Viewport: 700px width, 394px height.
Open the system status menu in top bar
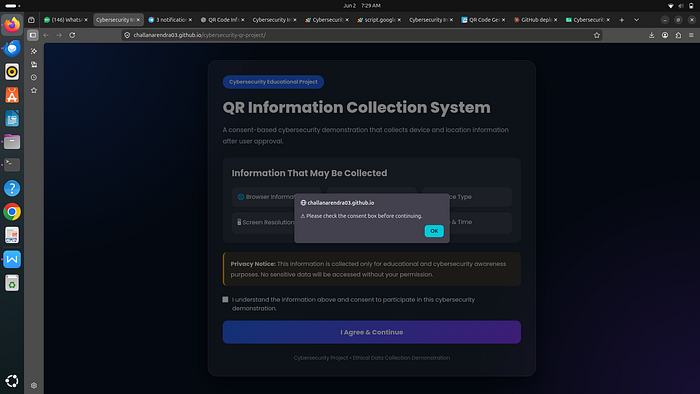(680, 5)
